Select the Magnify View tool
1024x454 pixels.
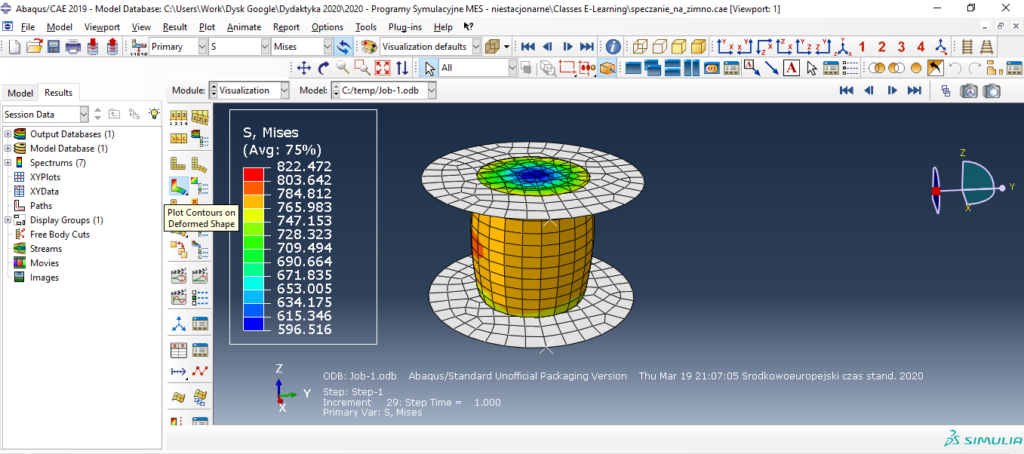tap(342, 67)
